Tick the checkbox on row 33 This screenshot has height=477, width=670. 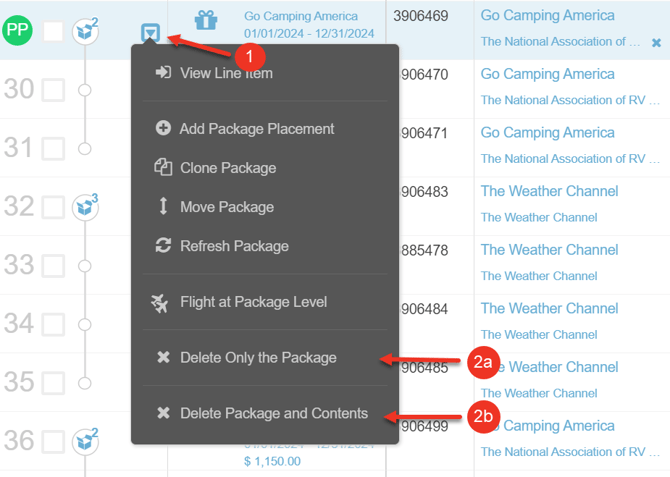[53, 265]
